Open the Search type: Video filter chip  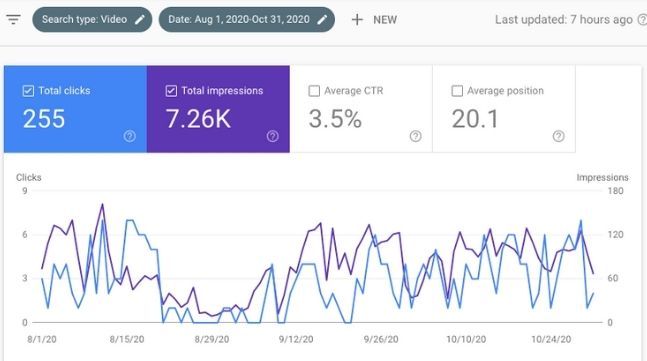pos(92,19)
